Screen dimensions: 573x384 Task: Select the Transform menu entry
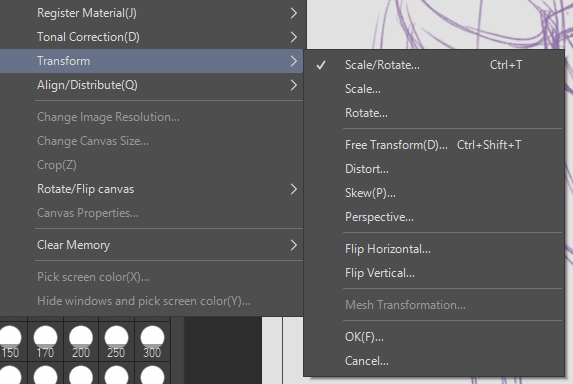coord(151,61)
